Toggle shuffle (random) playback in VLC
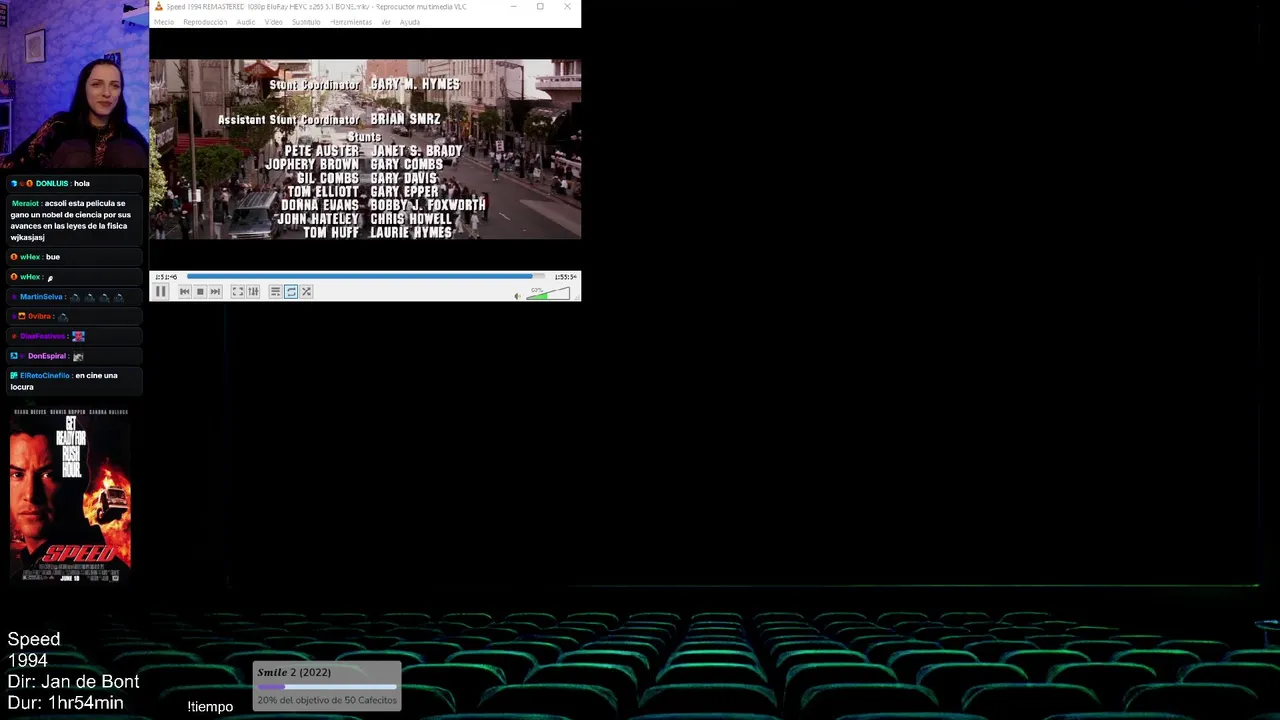The width and height of the screenshot is (1280, 720). [x=307, y=292]
